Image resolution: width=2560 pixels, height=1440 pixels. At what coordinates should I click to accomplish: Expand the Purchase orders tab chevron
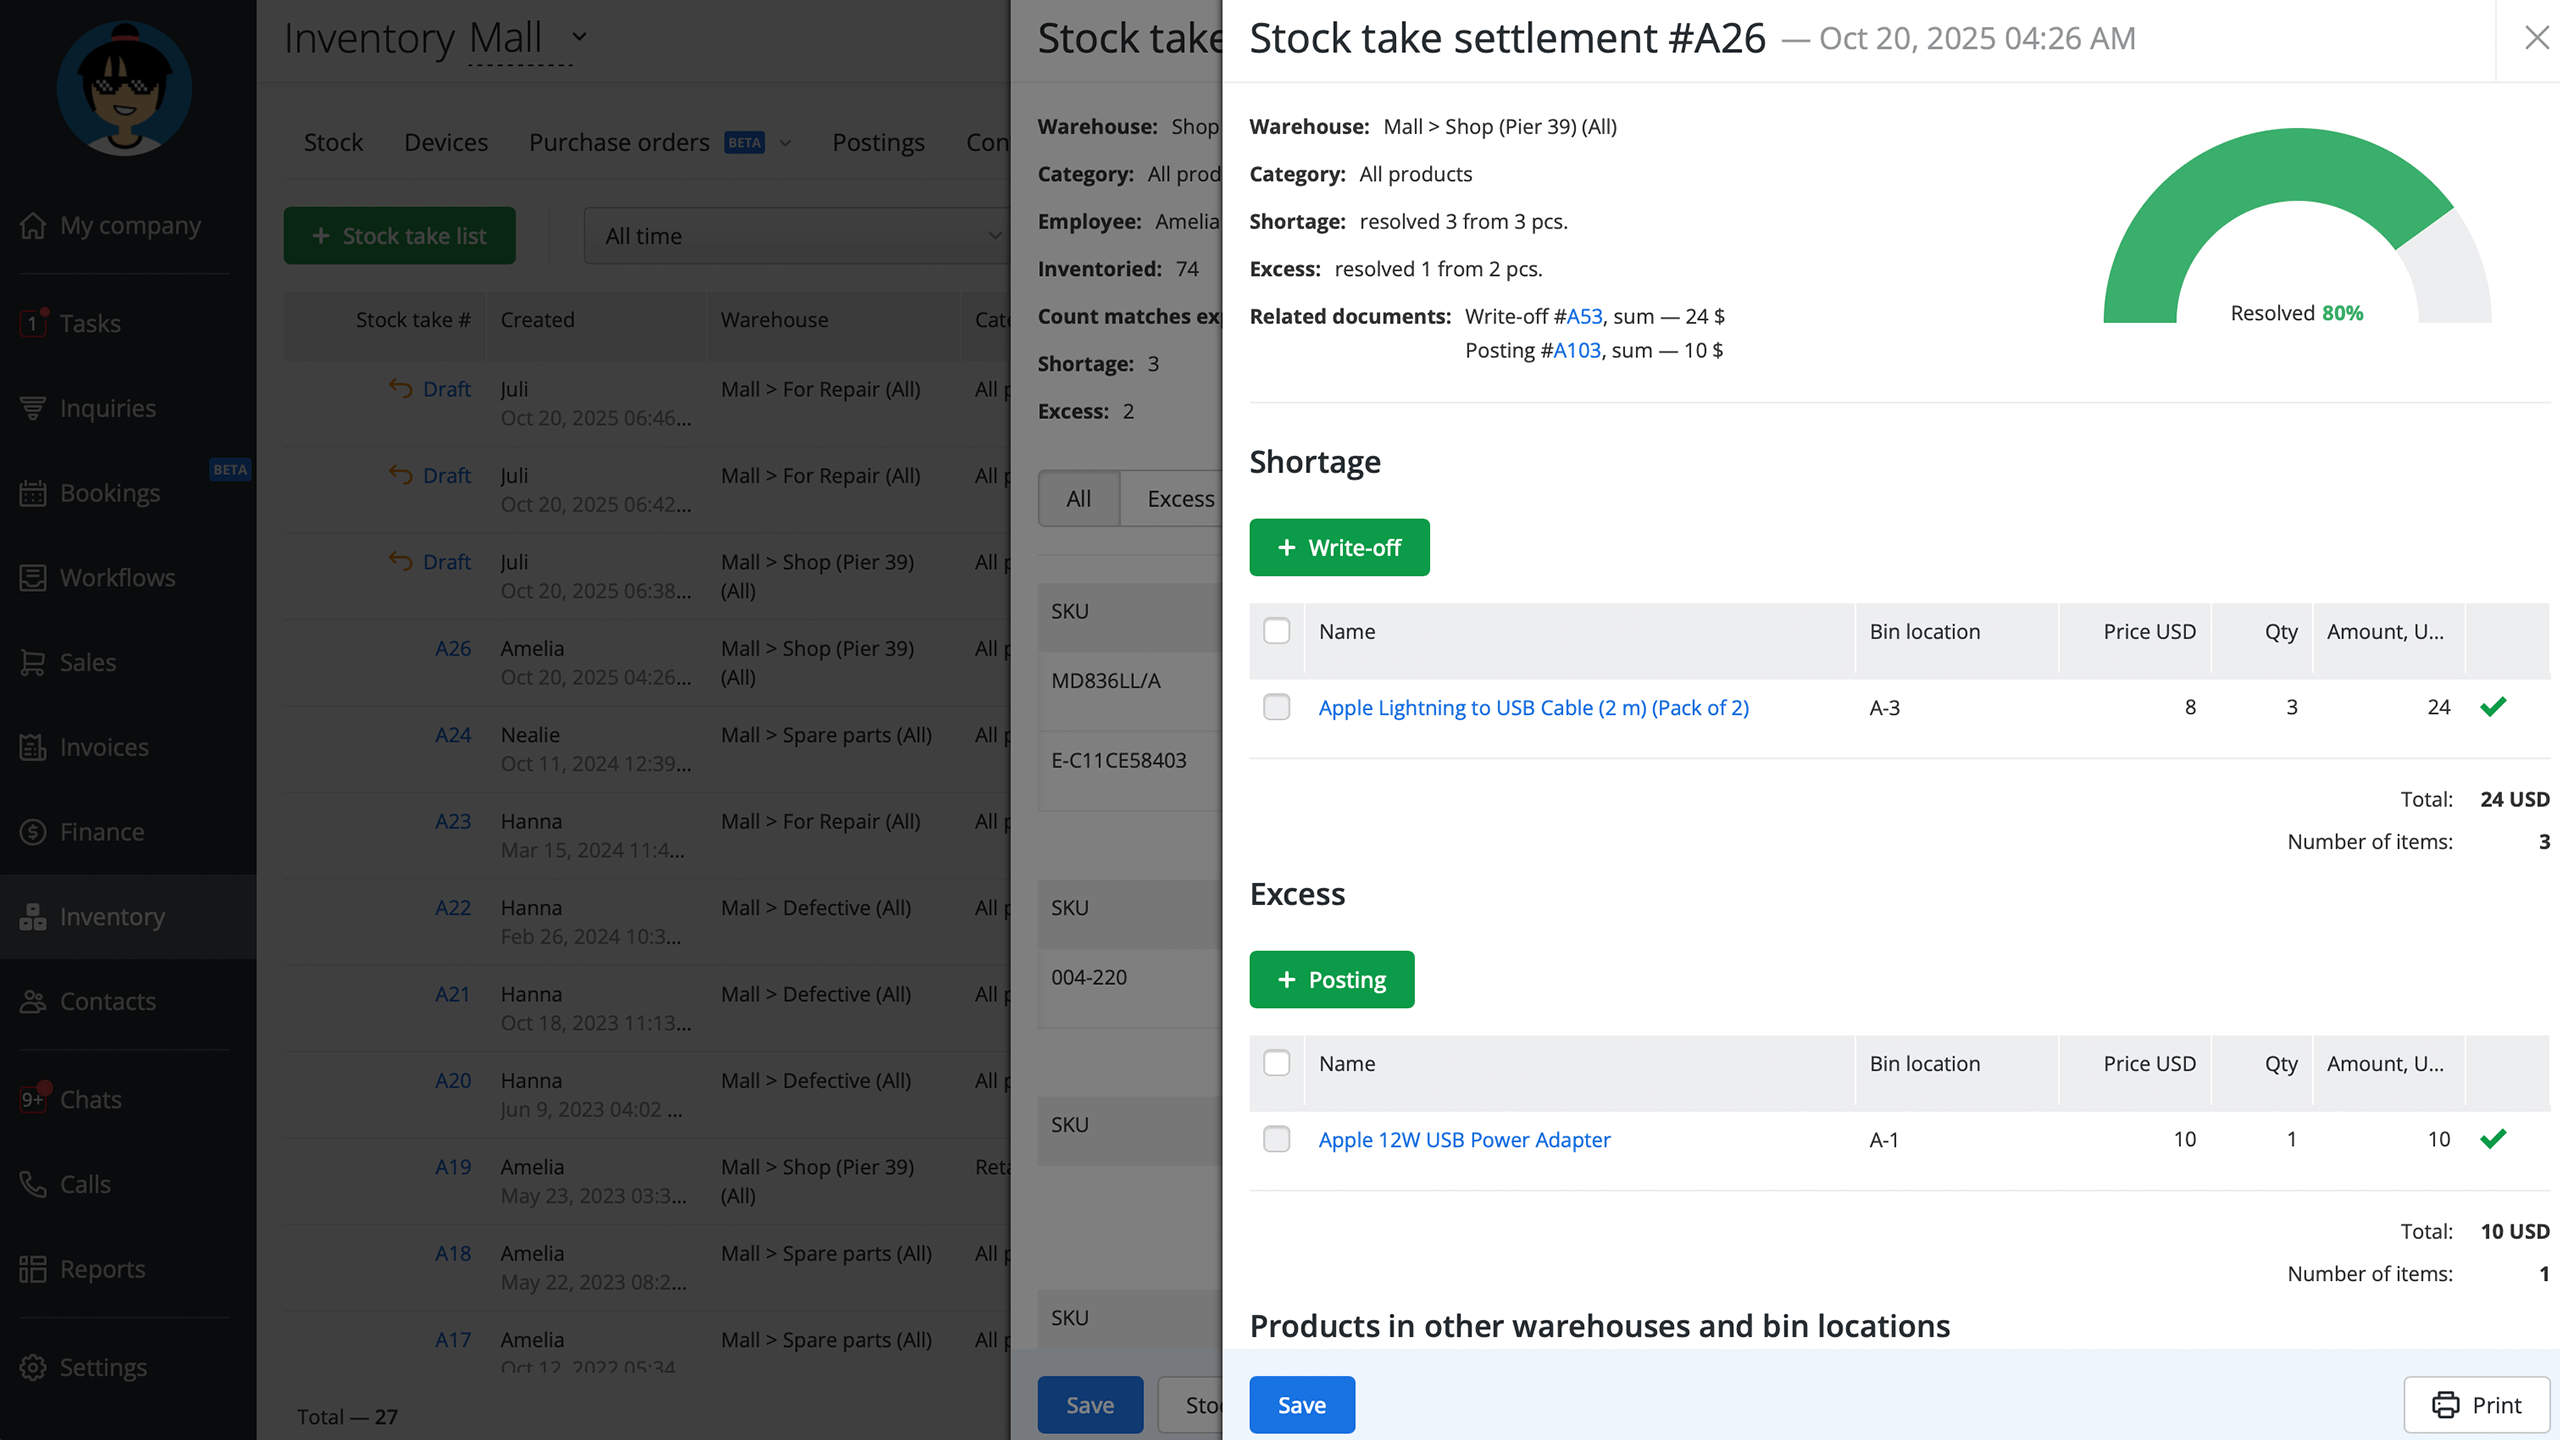(786, 143)
